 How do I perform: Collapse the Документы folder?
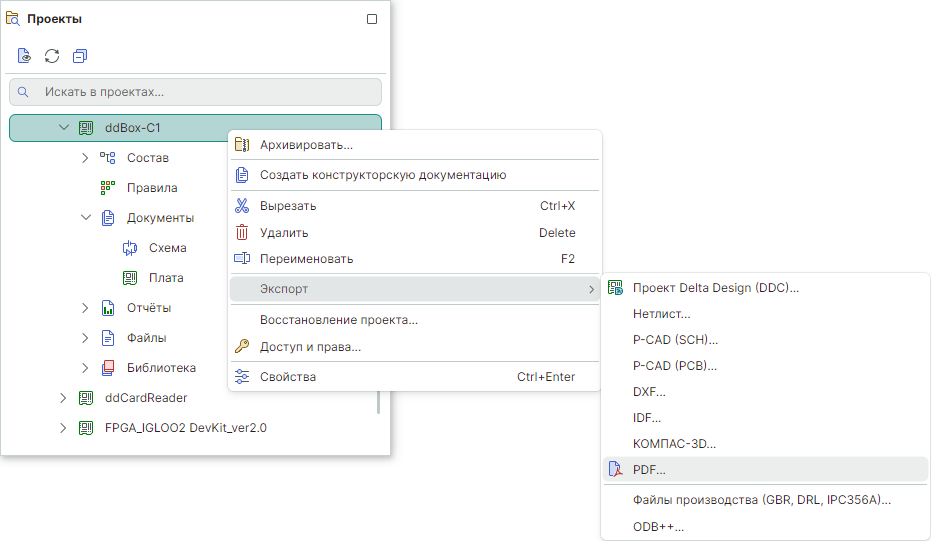(x=86, y=218)
